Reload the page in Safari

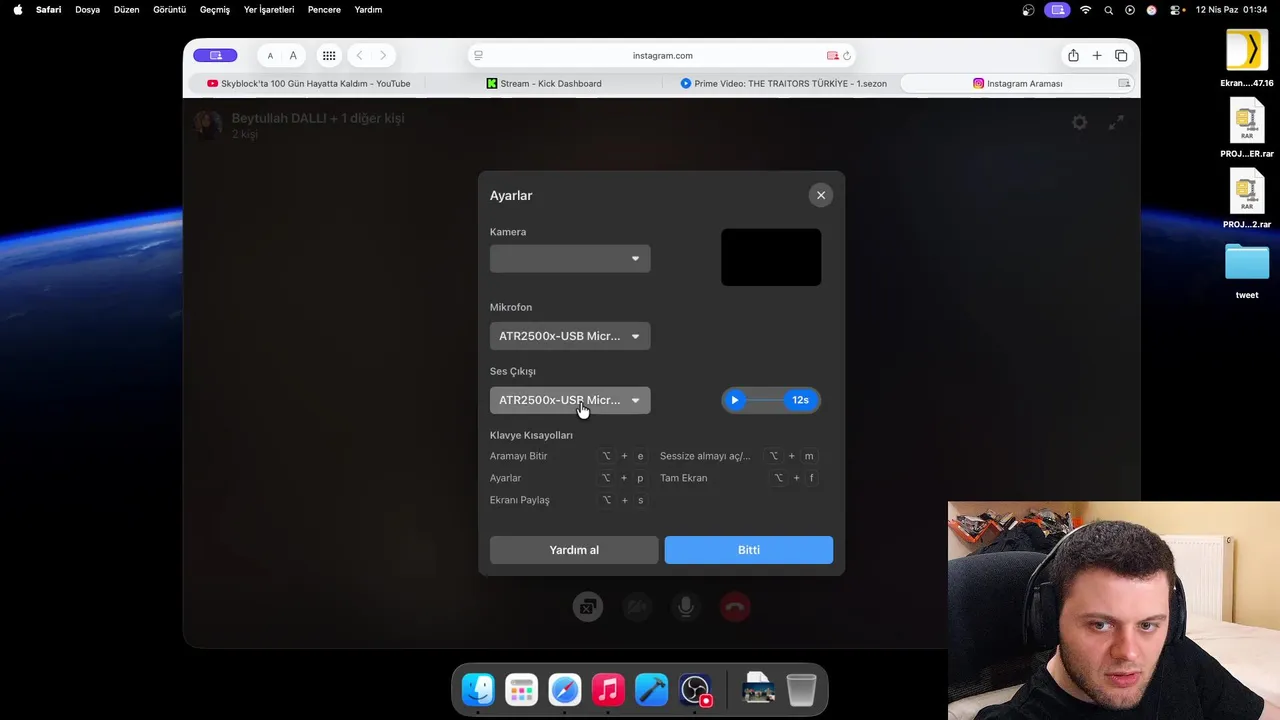(847, 56)
